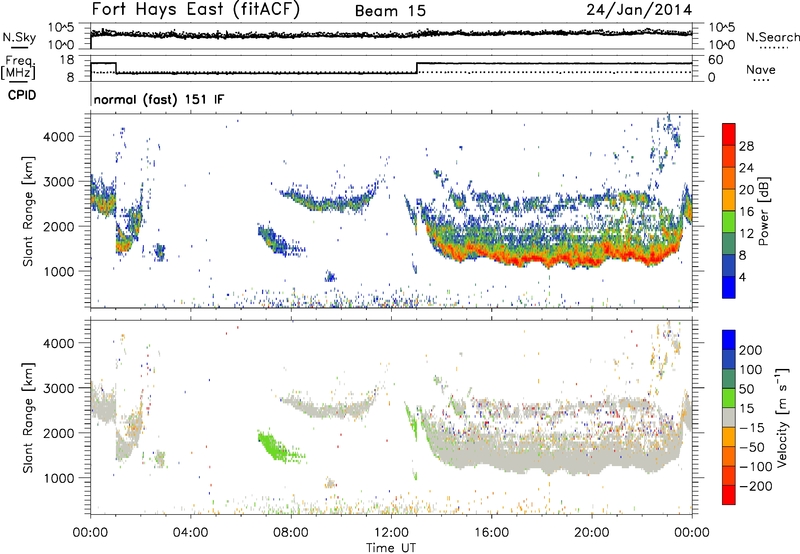This screenshot has height=554, width=800.
Task: Click the frequency step-up near 13:00 UT
Action: pos(417,68)
